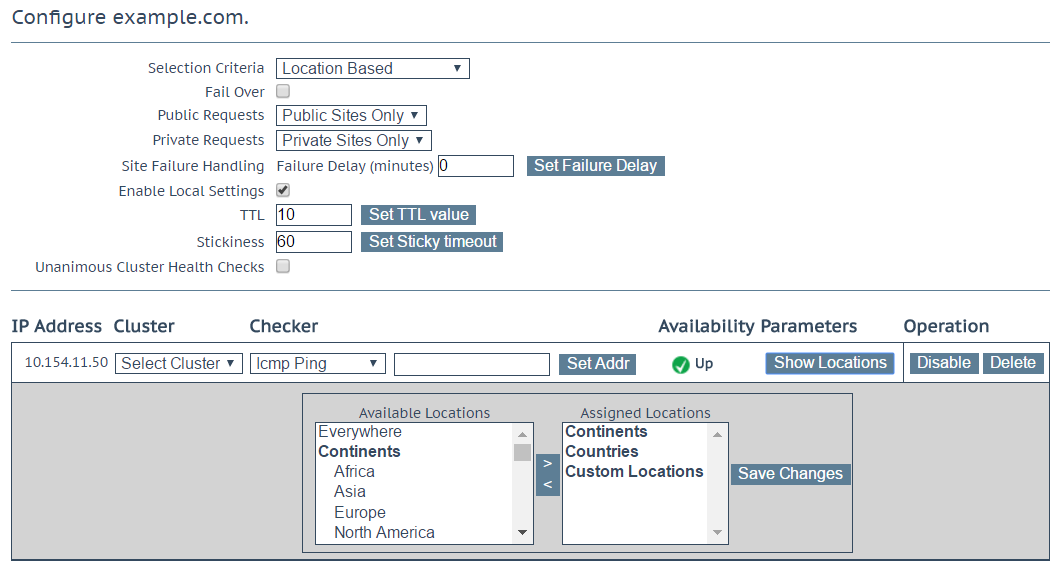1064x572 pixels.
Task: Click scroll-down arrow in Assigned Locations list
Action: tap(717, 533)
